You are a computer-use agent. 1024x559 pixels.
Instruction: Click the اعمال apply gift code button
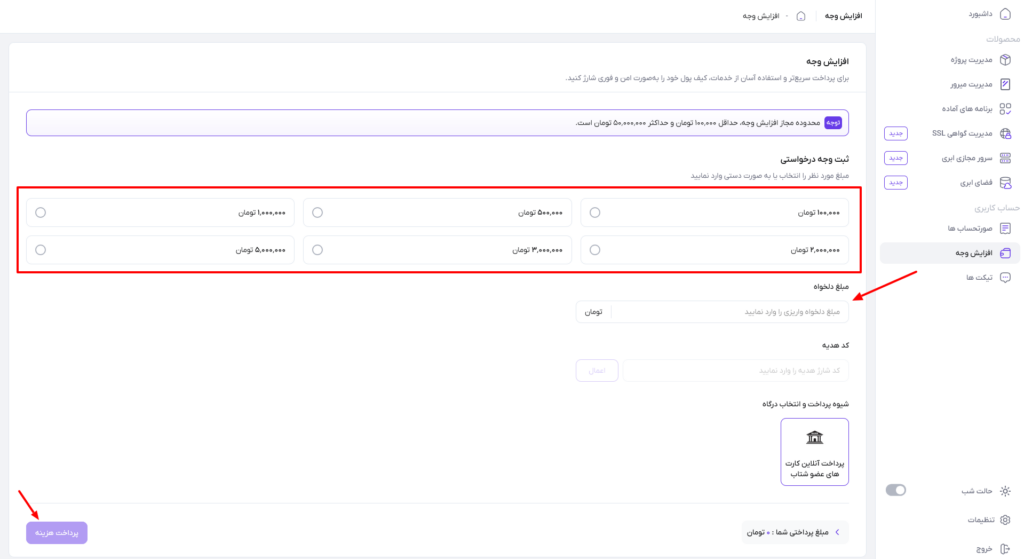pos(597,370)
